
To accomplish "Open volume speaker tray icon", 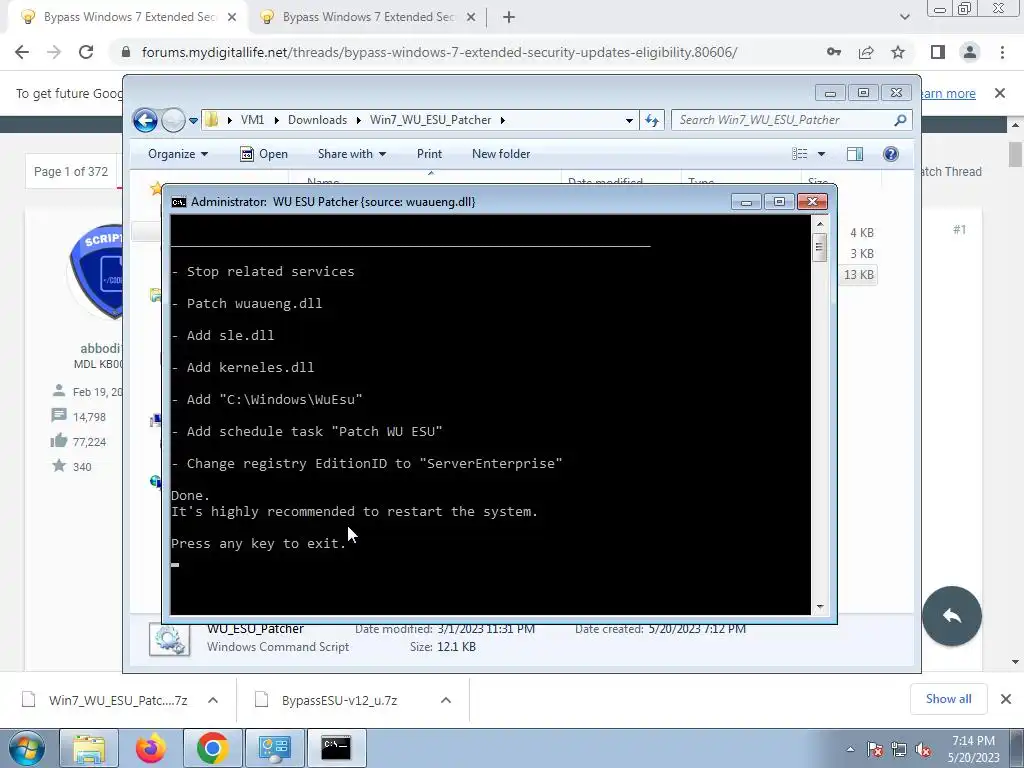I will (x=923, y=750).
